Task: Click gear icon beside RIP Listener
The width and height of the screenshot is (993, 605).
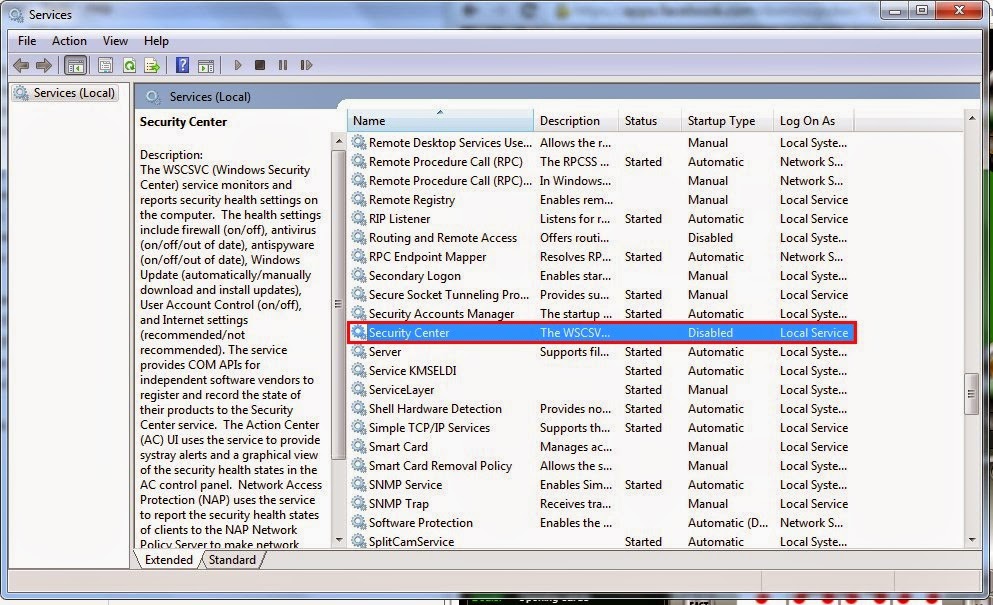Action: pos(359,218)
